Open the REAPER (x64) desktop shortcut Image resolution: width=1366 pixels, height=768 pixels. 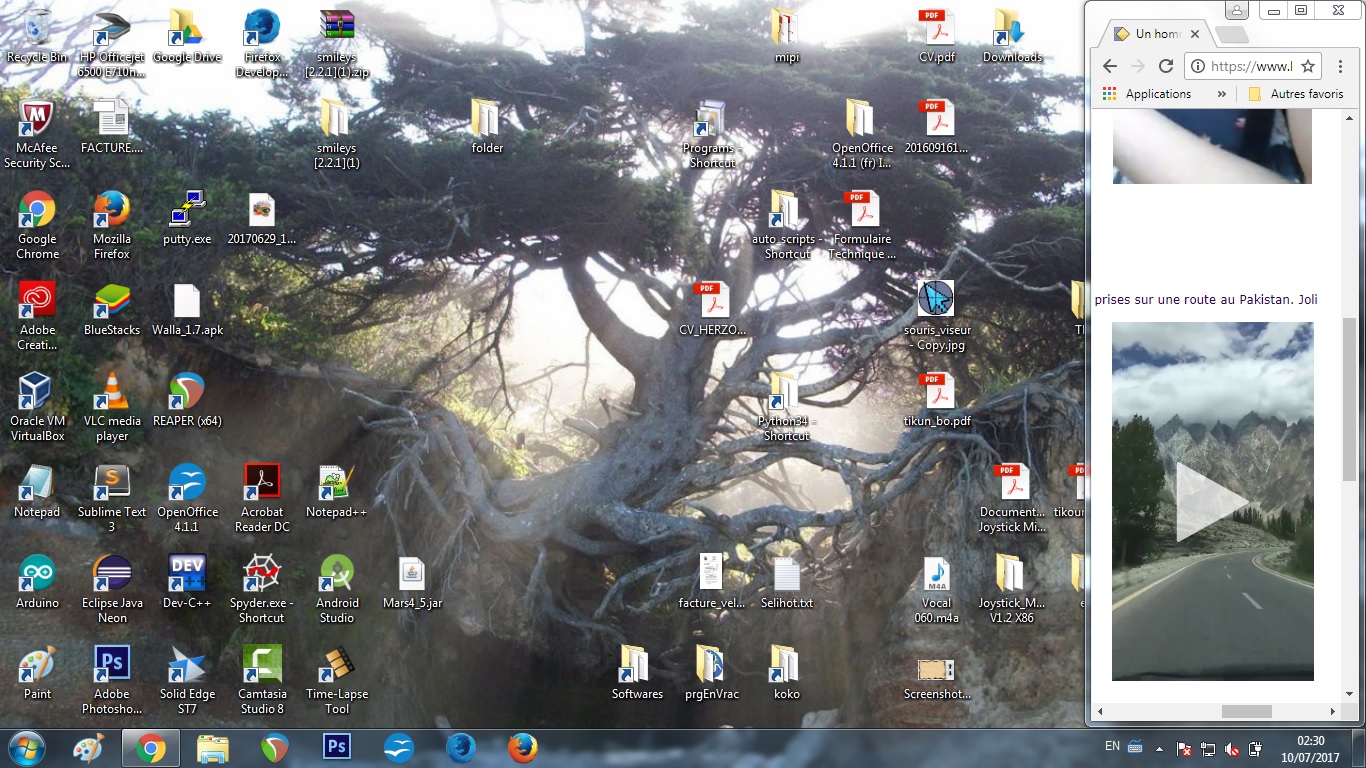pyautogui.click(x=187, y=393)
